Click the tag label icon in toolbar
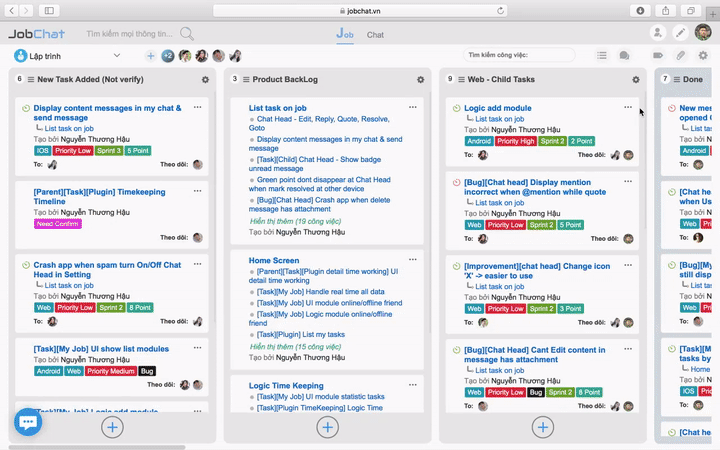Screen dimensions: 720x450 (x=658, y=56)
